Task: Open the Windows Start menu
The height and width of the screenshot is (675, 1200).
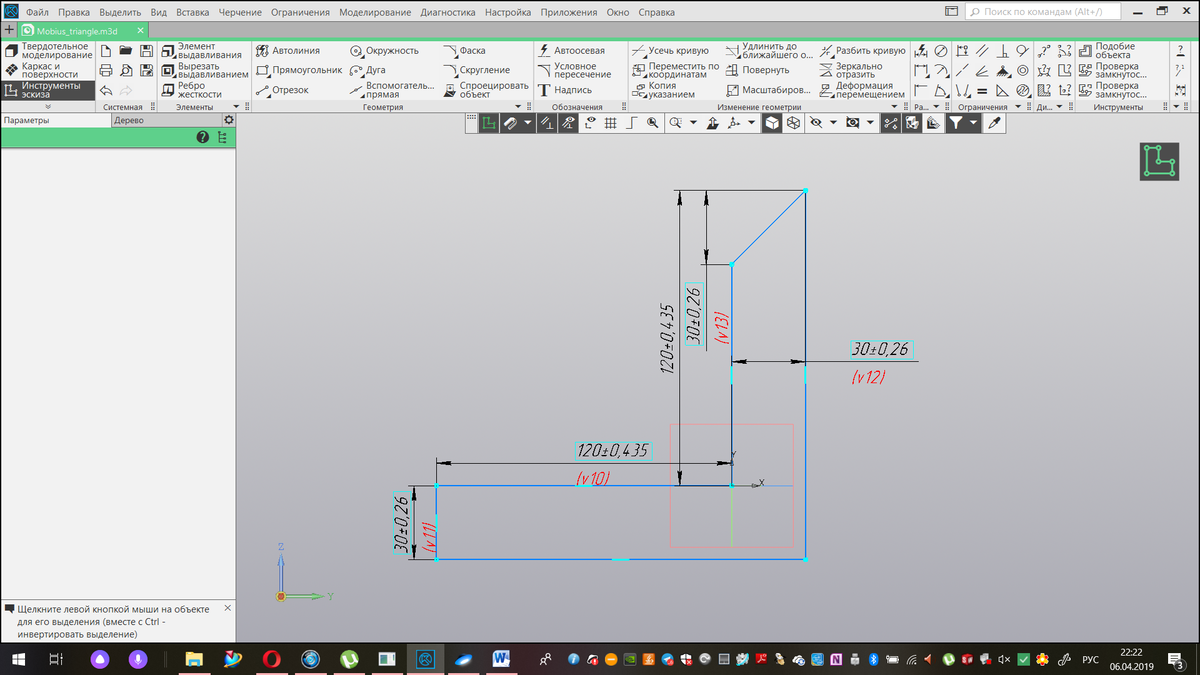Action: [18, 659]
